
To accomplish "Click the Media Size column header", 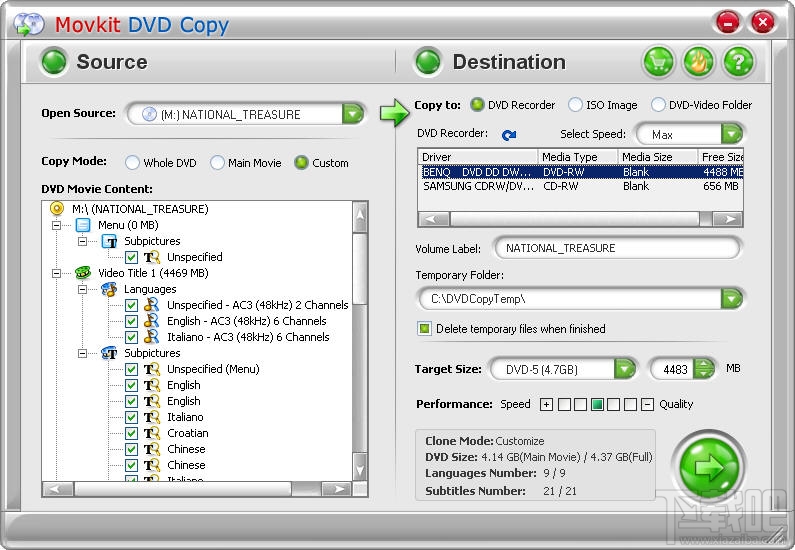I will point(658,157).
